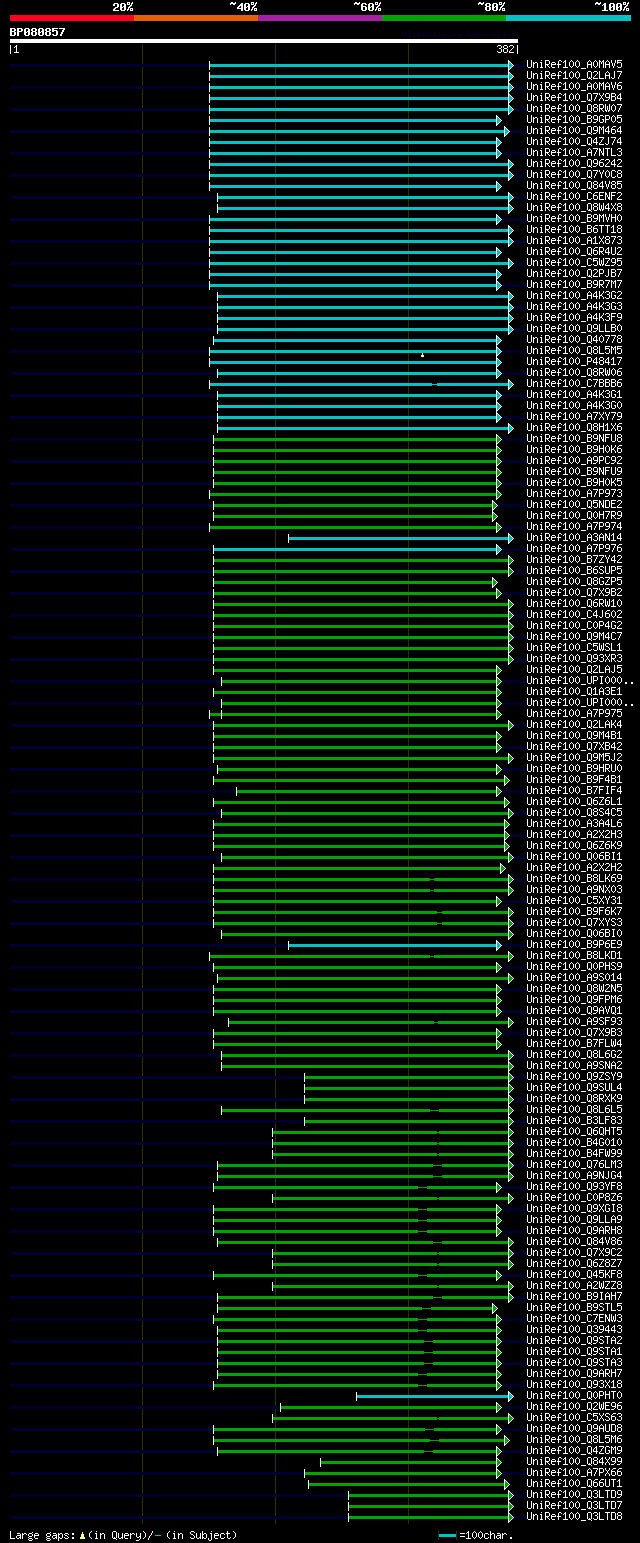Click subject label UniRef100_A7NTL3
This screenshot has height=1543, width=640.
(x=574, y=152)
